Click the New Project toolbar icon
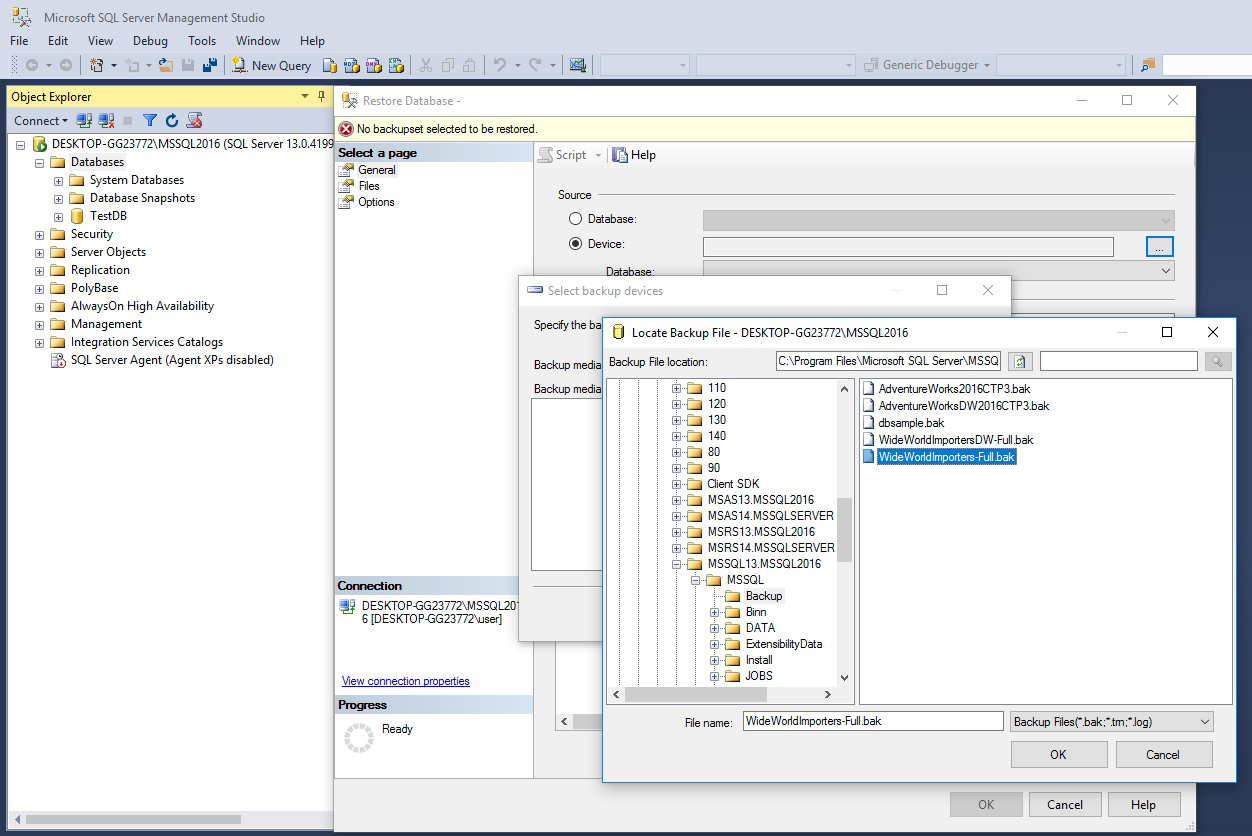 (97, 65)
